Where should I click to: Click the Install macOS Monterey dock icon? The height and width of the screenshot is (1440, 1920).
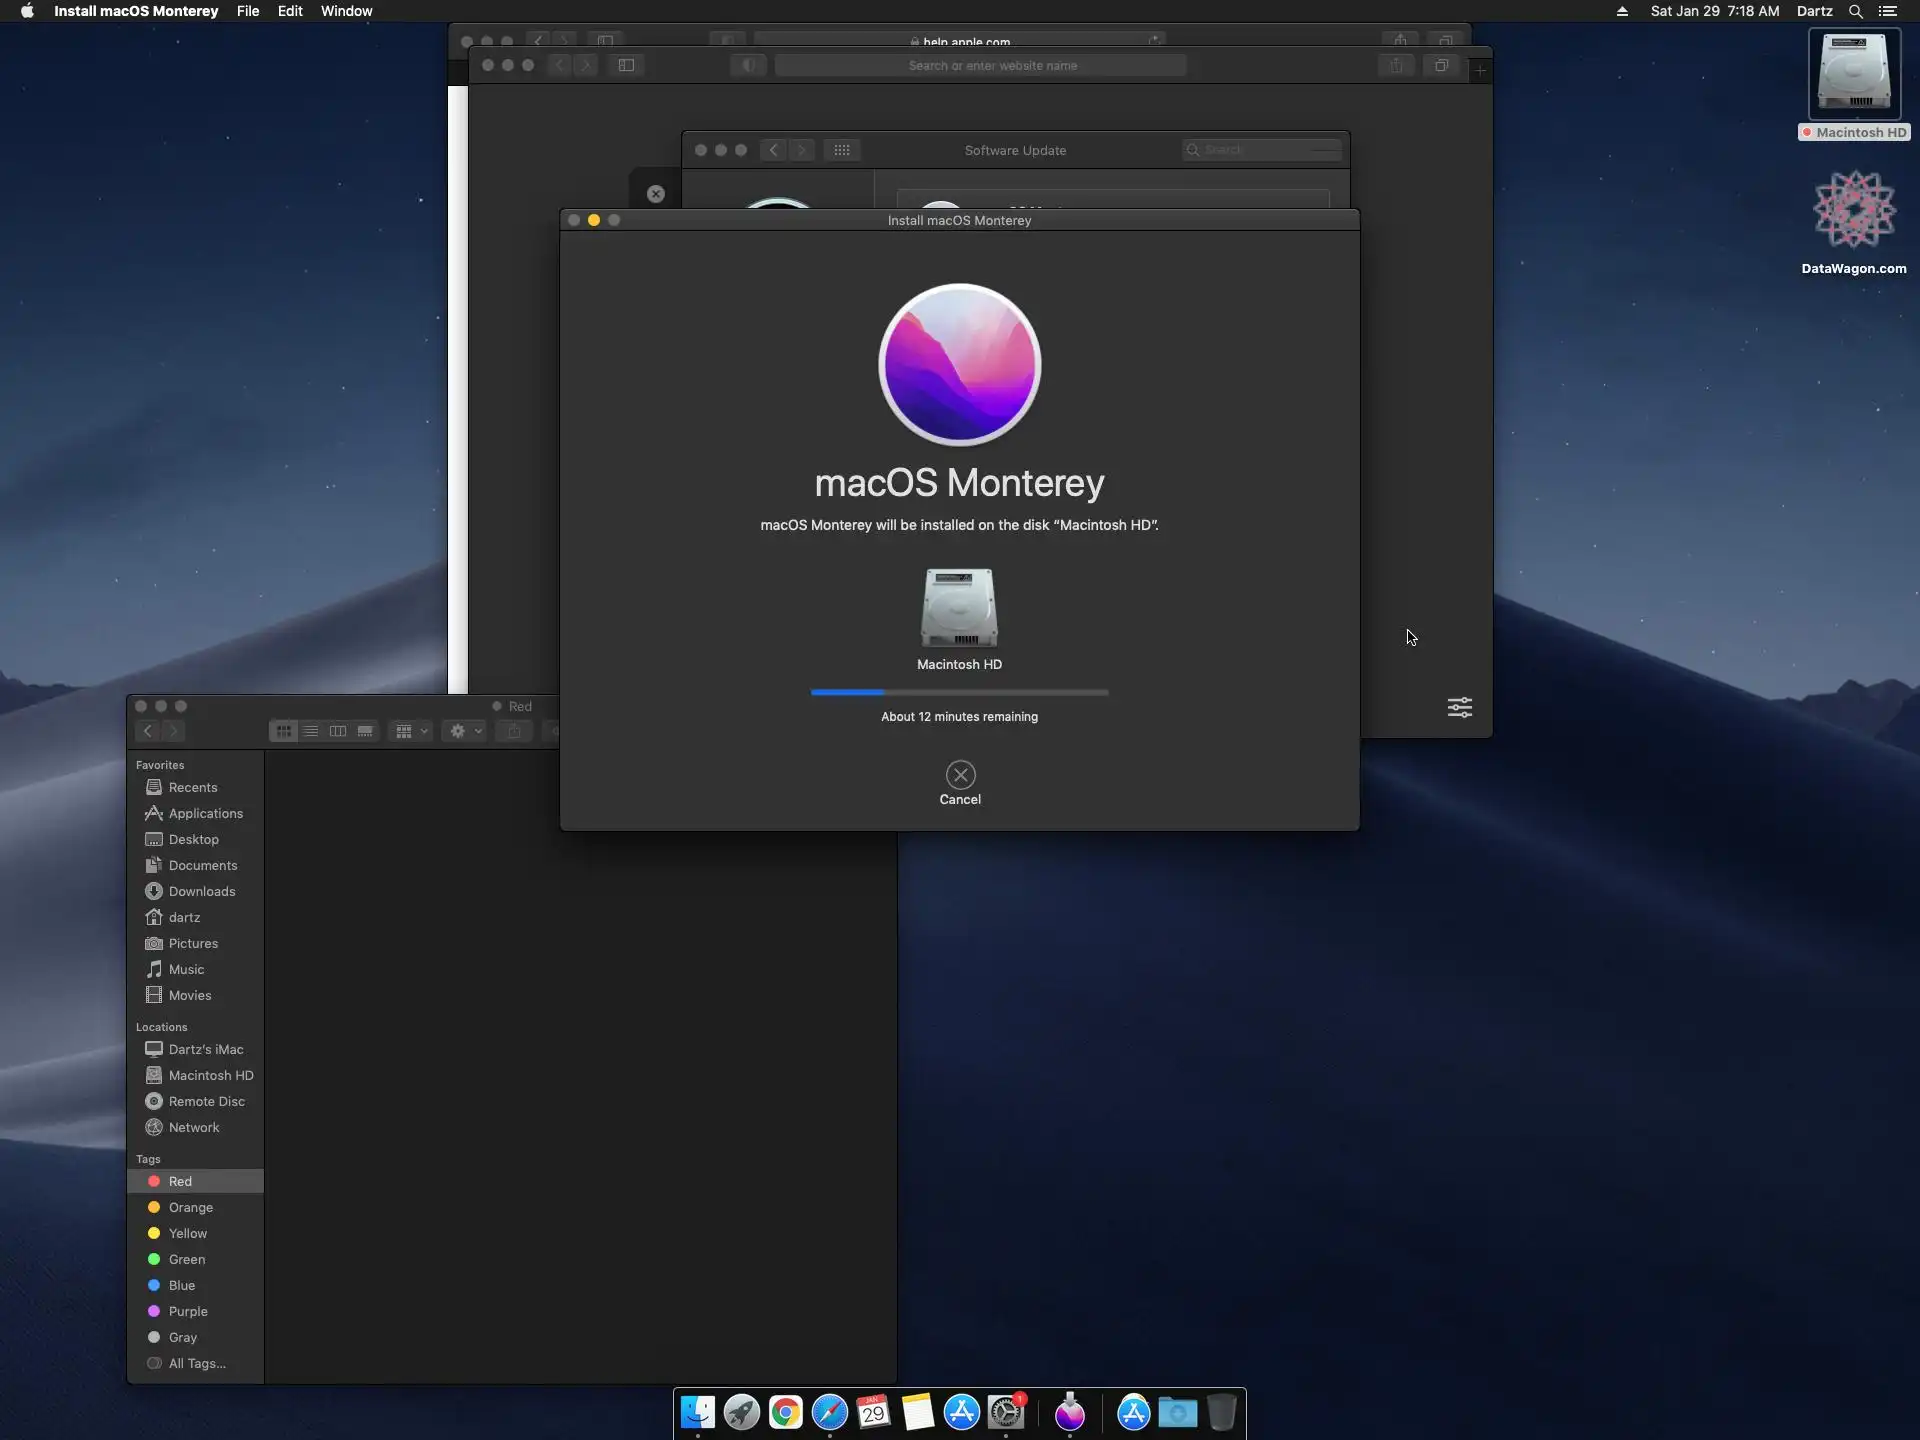[x=1069, y=1412]
